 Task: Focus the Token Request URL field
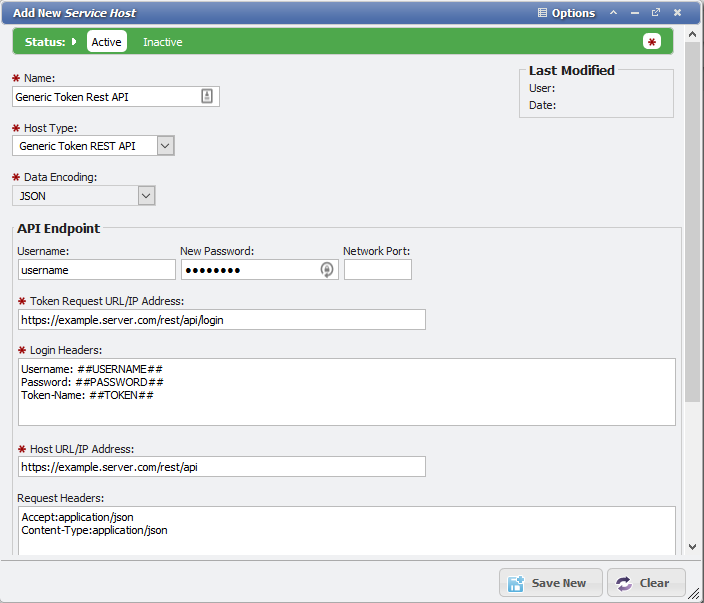click(x=221, y=319)
